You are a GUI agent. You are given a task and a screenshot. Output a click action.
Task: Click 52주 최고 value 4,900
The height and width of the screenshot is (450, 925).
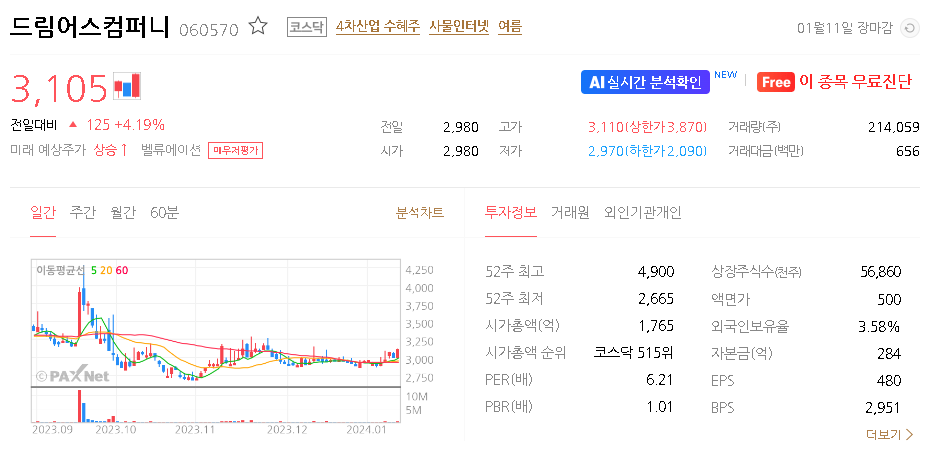(x=655, y=271)
